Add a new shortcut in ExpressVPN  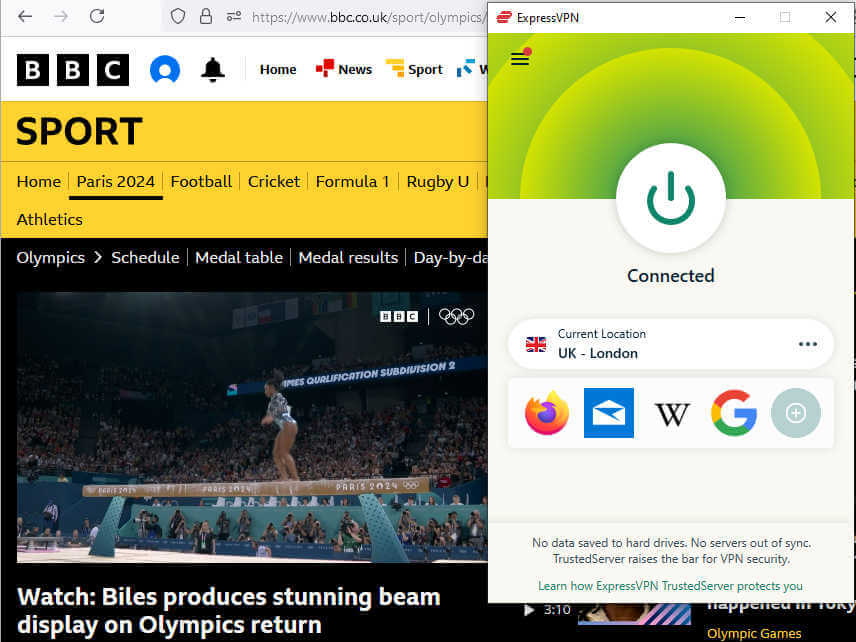(795, 413)
